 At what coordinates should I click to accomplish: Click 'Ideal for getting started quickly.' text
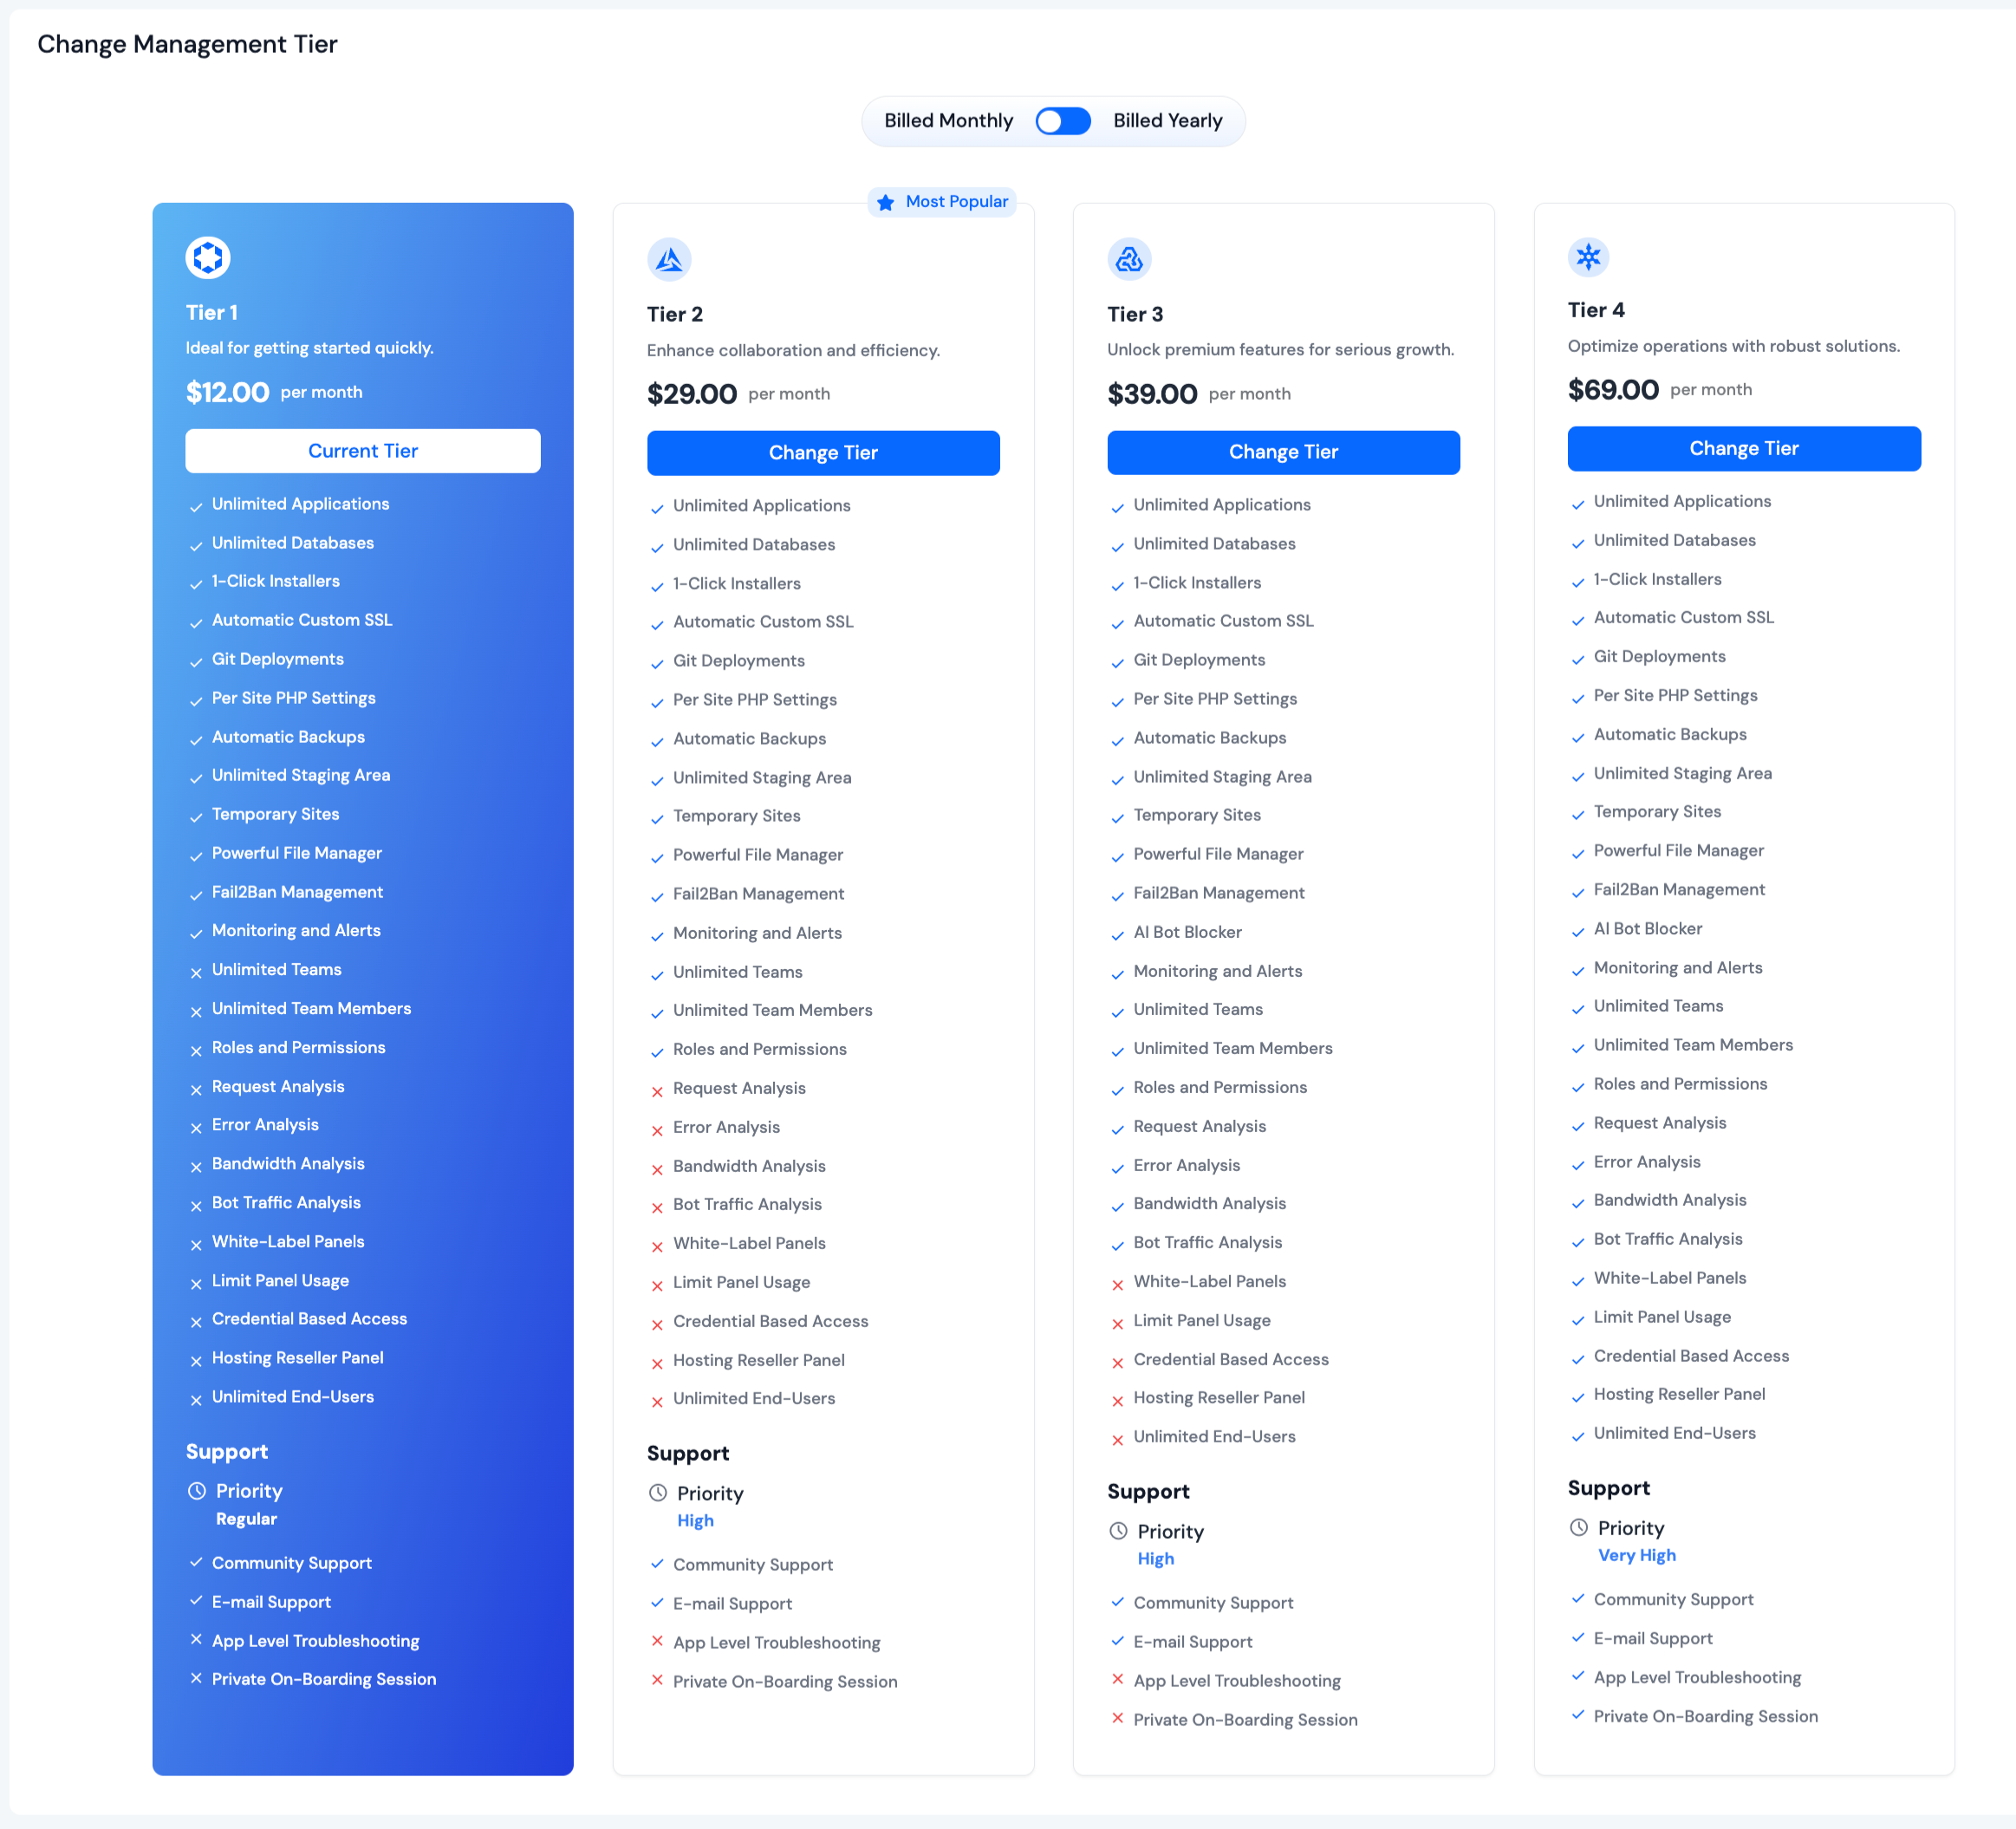tap(310, 348)
